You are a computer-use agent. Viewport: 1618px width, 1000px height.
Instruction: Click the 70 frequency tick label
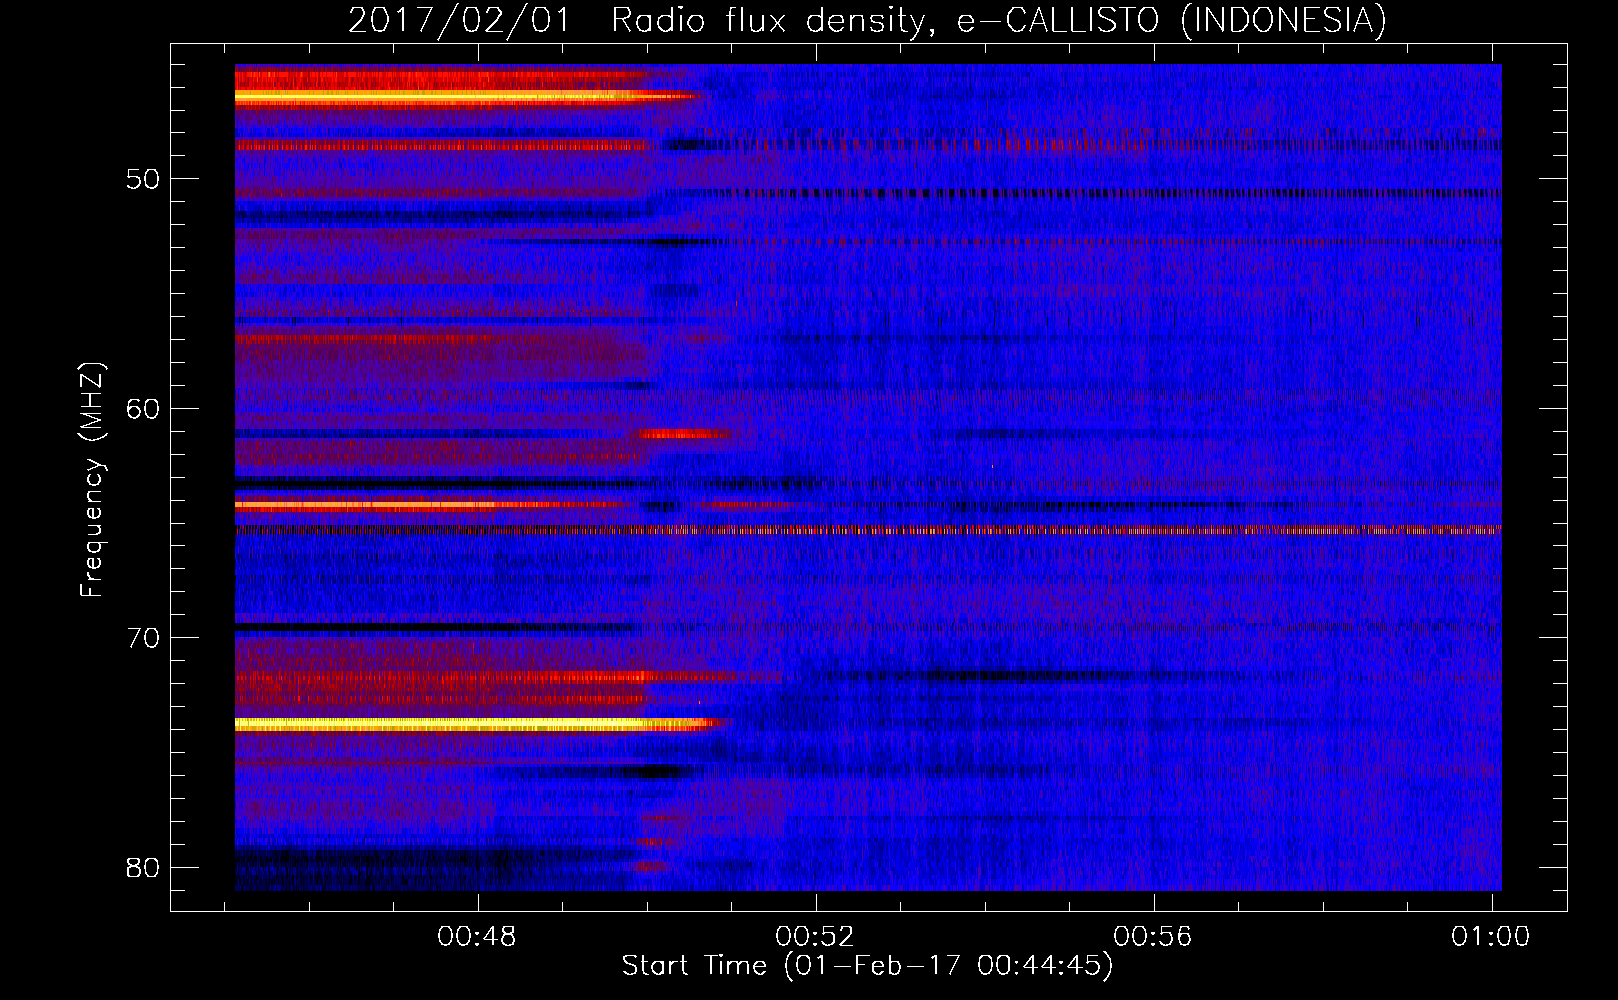pyautogui.click(x=143, y=638)
